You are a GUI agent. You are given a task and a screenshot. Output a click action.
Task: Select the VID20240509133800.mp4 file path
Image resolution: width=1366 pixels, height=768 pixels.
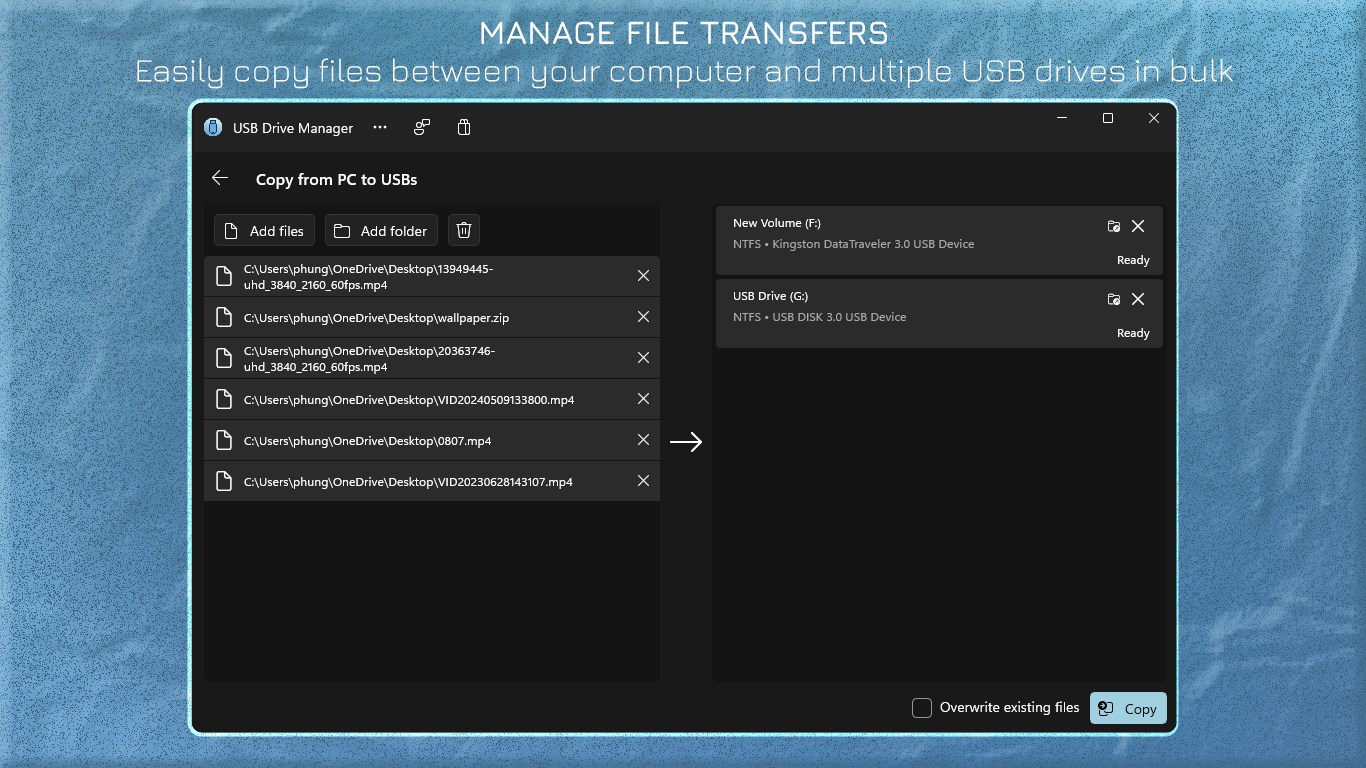tap(409, 400)
